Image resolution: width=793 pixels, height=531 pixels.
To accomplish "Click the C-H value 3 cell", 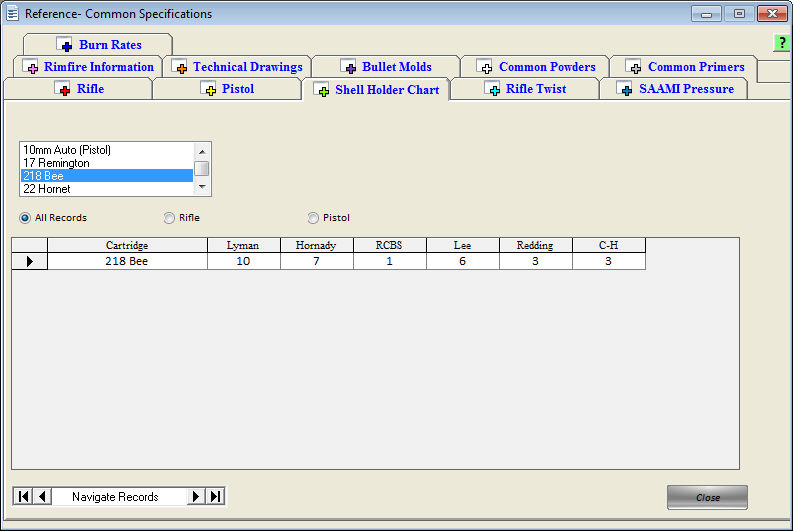I will pos(608,261).
